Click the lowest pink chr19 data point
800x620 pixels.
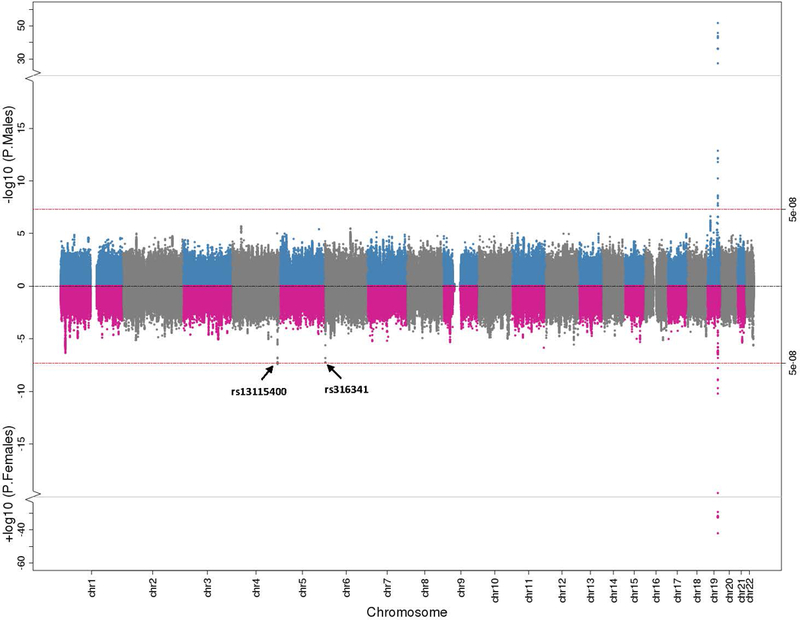click(x=717, y=533)
